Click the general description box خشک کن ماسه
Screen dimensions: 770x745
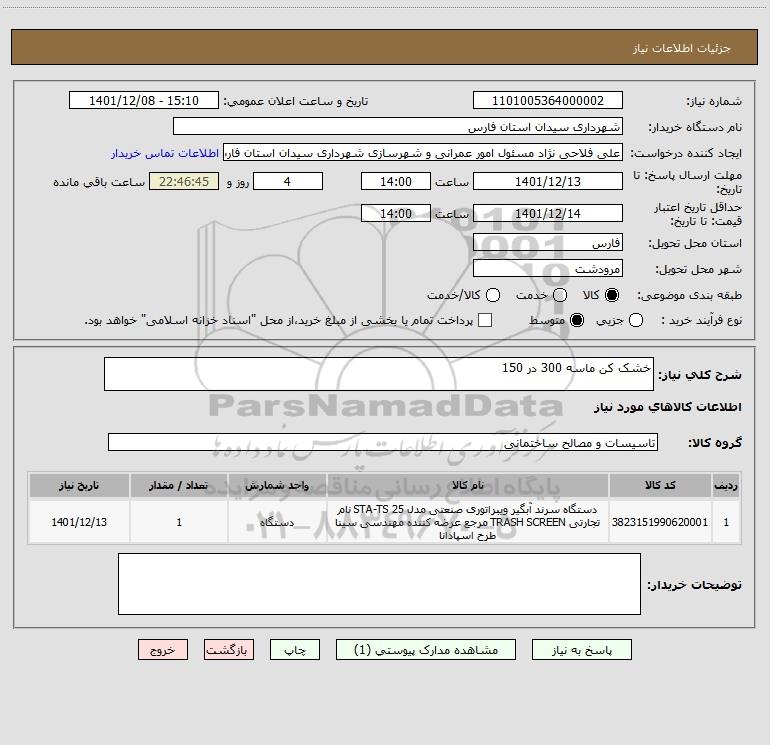click(x=379, y=374)
